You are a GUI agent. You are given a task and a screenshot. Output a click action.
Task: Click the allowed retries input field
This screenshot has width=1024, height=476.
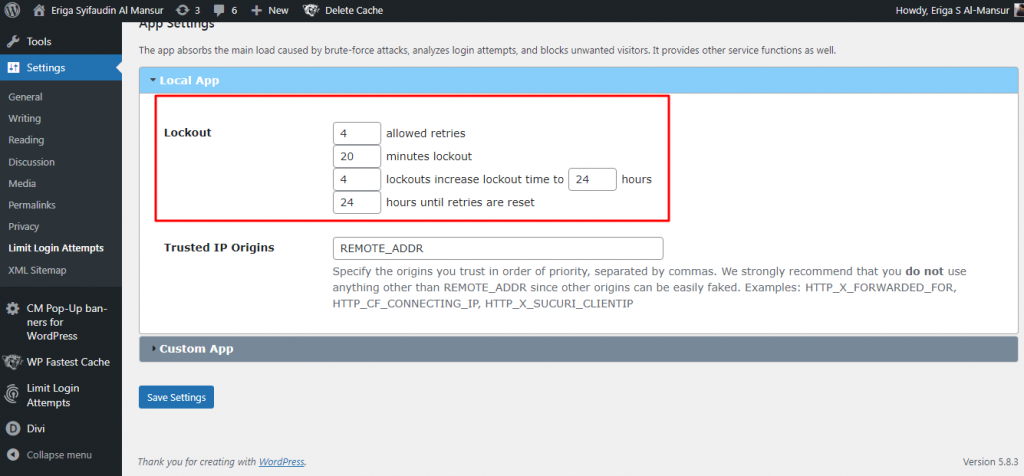(x=356, y=132)
